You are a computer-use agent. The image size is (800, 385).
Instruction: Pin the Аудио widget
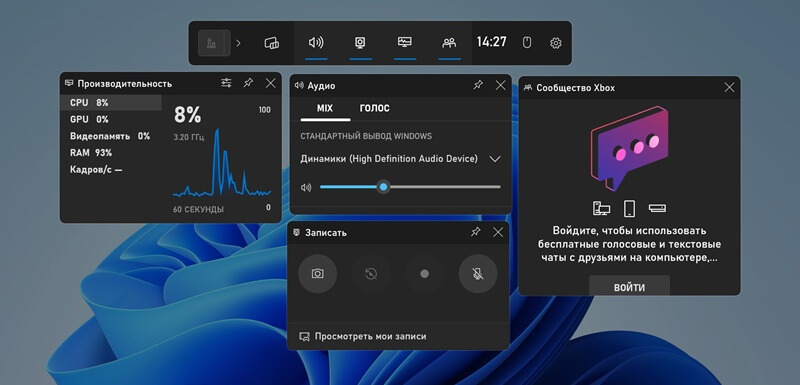pyautogui.click(x=478, y=85)
